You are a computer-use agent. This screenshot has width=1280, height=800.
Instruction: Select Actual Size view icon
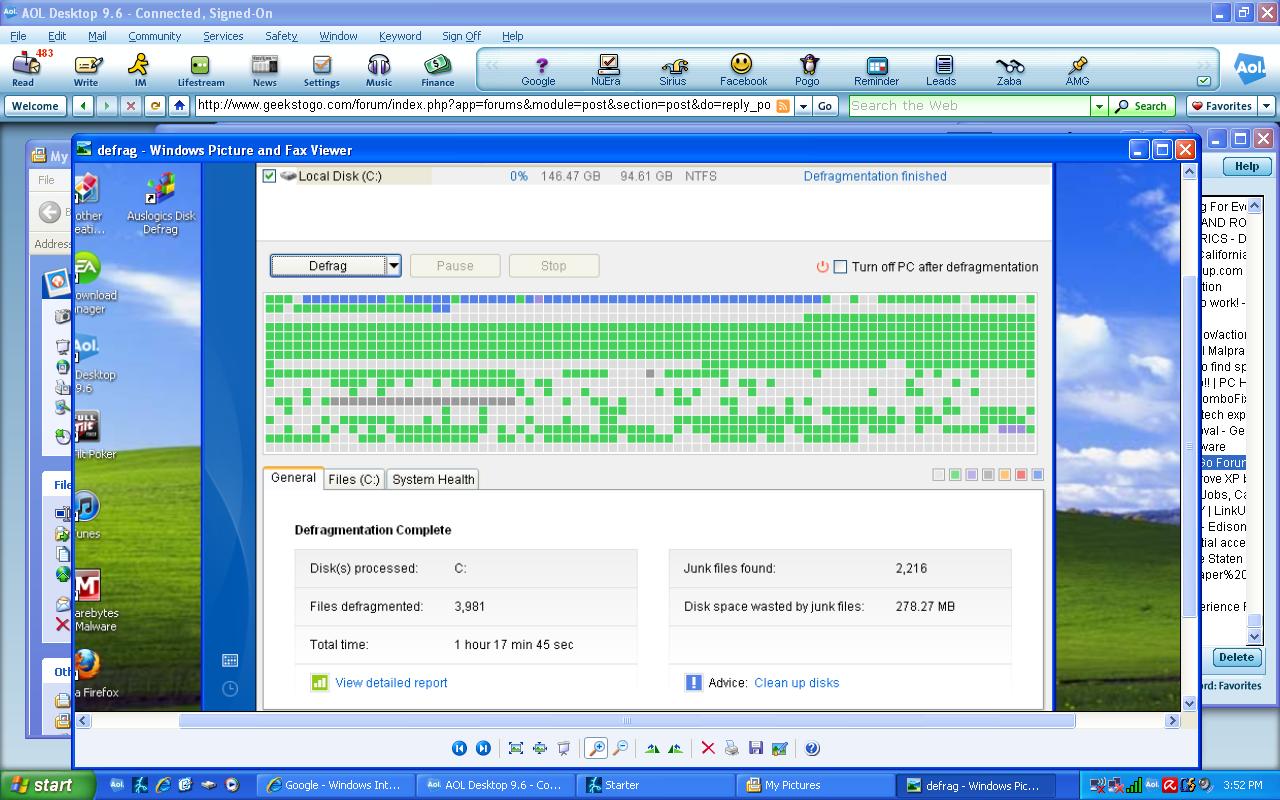(540, 748)
